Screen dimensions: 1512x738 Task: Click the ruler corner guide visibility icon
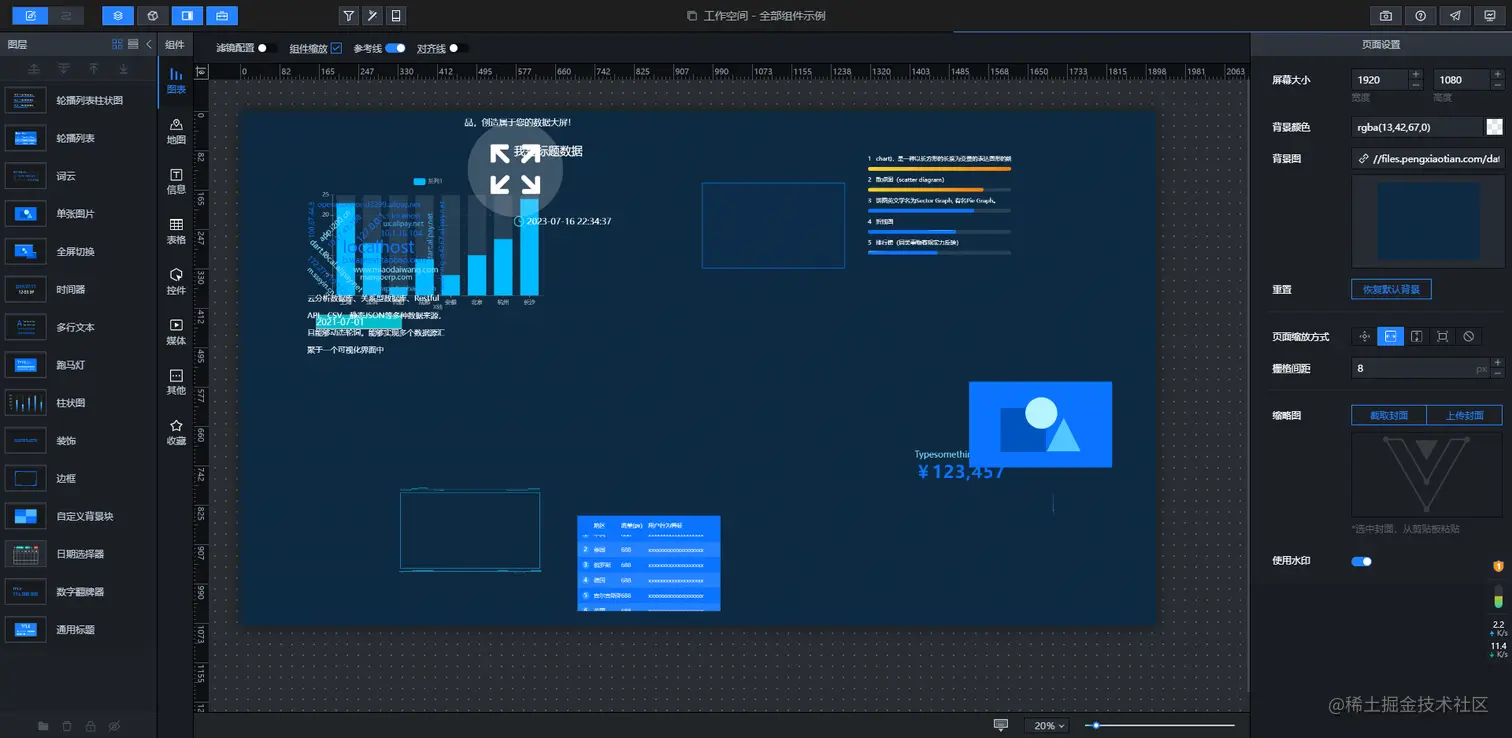(x=201, y=72)
